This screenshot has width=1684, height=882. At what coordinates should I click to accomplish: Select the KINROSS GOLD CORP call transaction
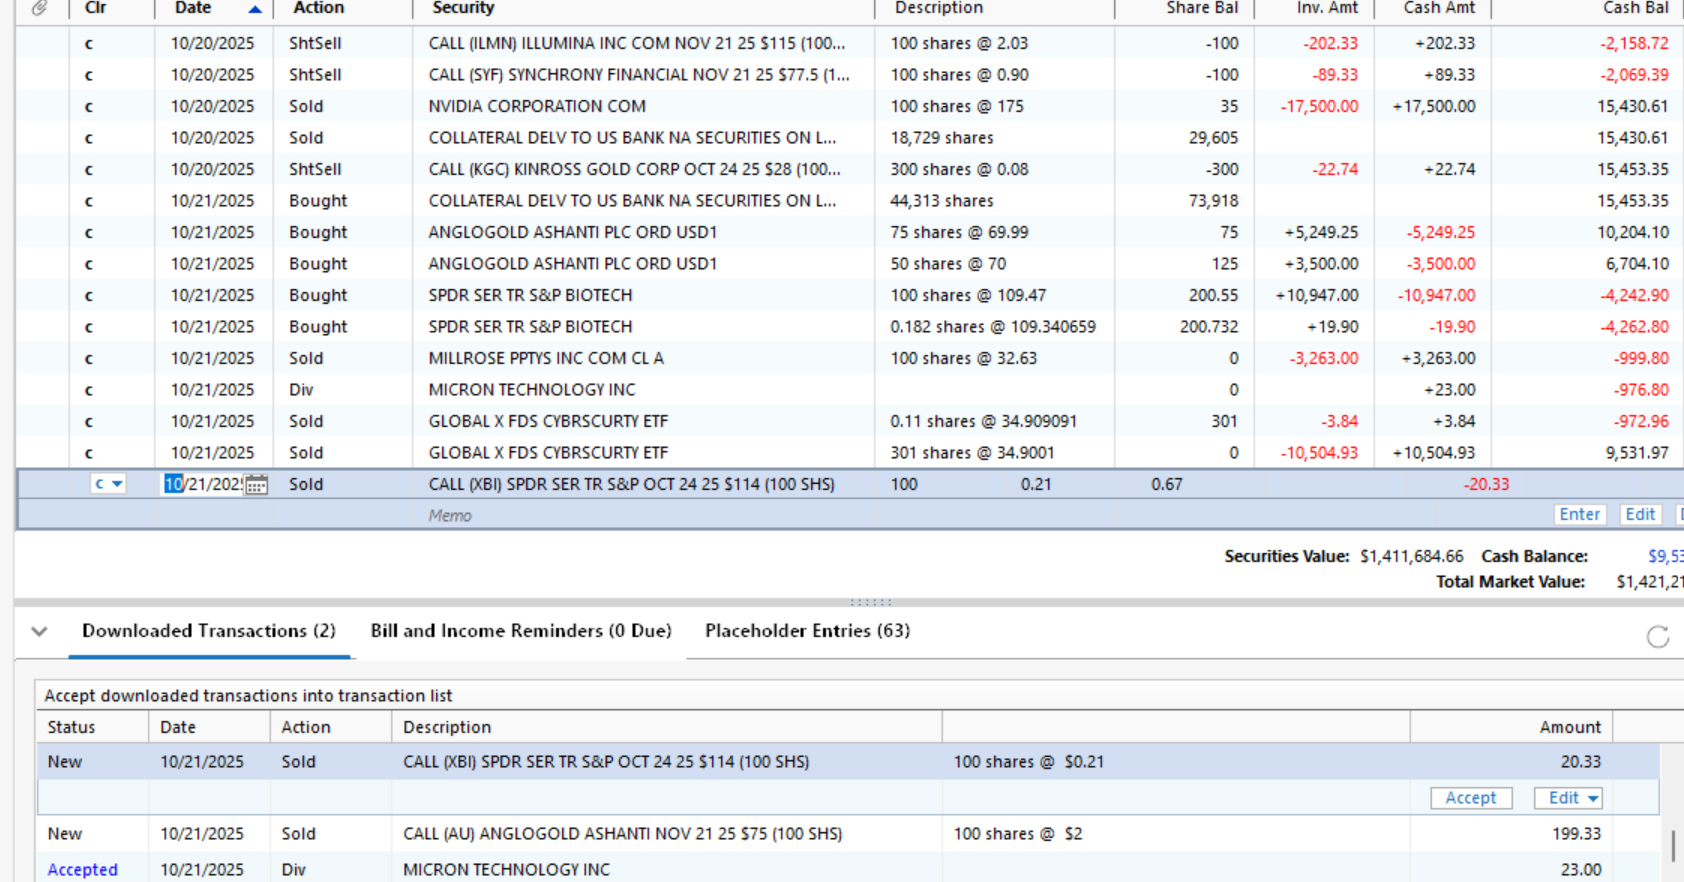click(x=850, y=169)
